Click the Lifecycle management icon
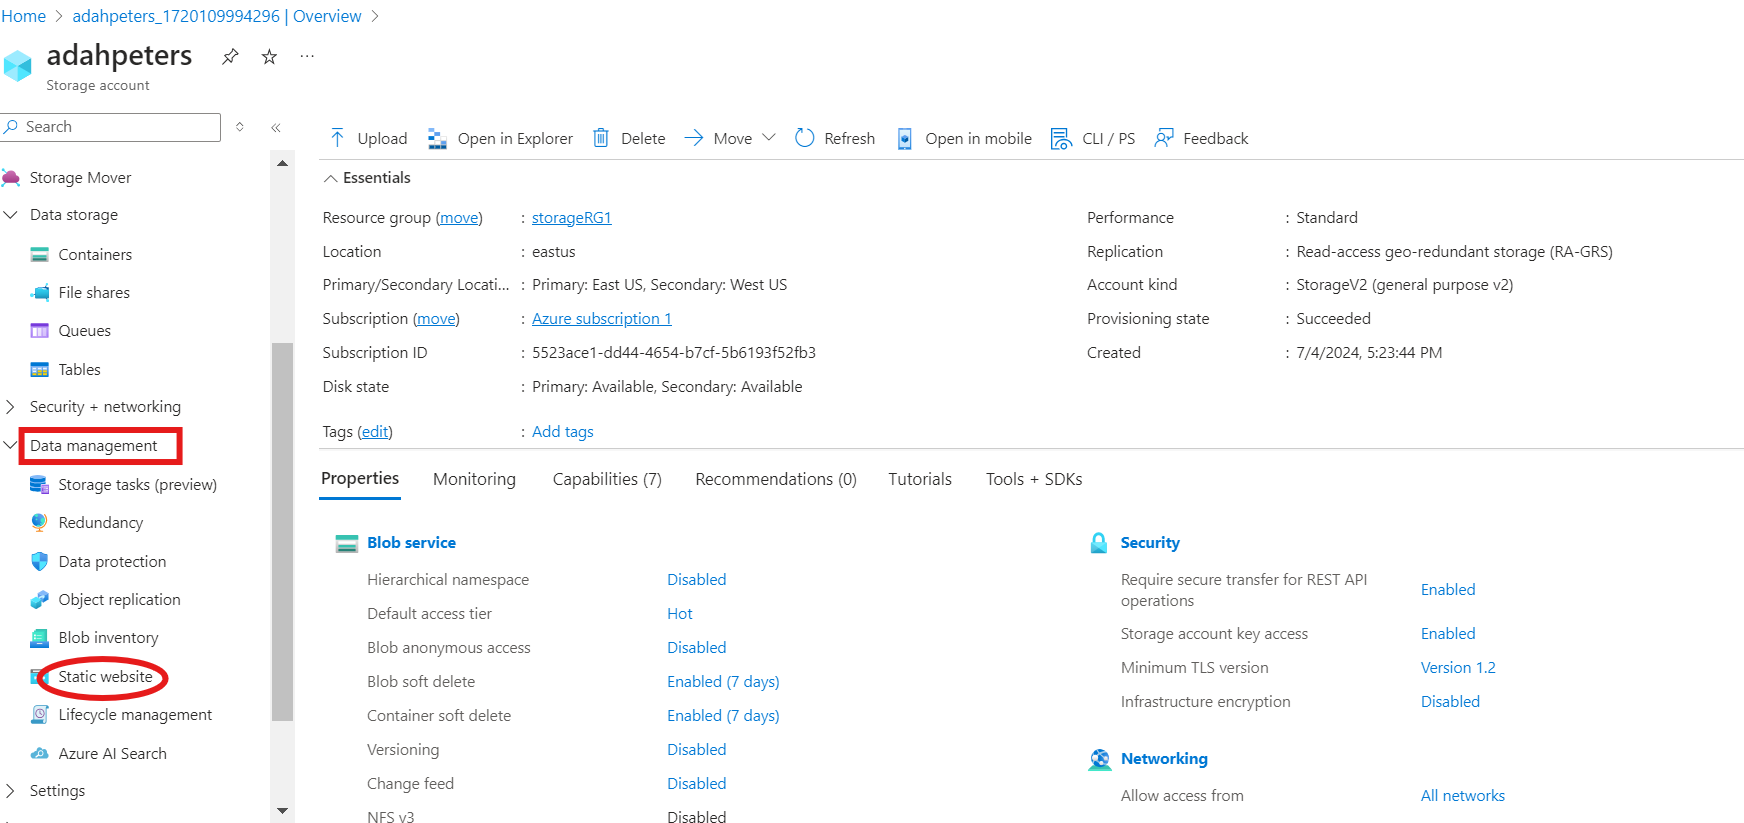Viewport: 1744px width, 823px height. pyautogui.click(x=40, y=714)
